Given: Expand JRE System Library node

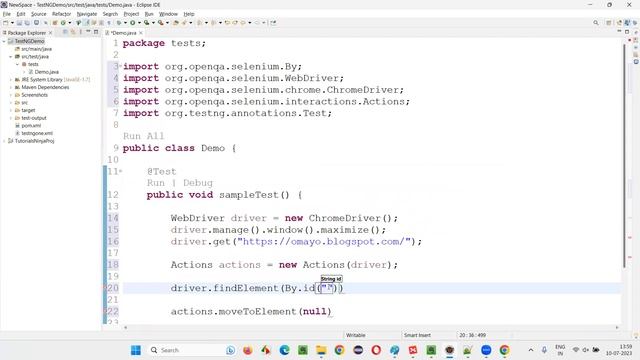Looking at the screenshot, I should pyautogui.click(x=11, y=80).
